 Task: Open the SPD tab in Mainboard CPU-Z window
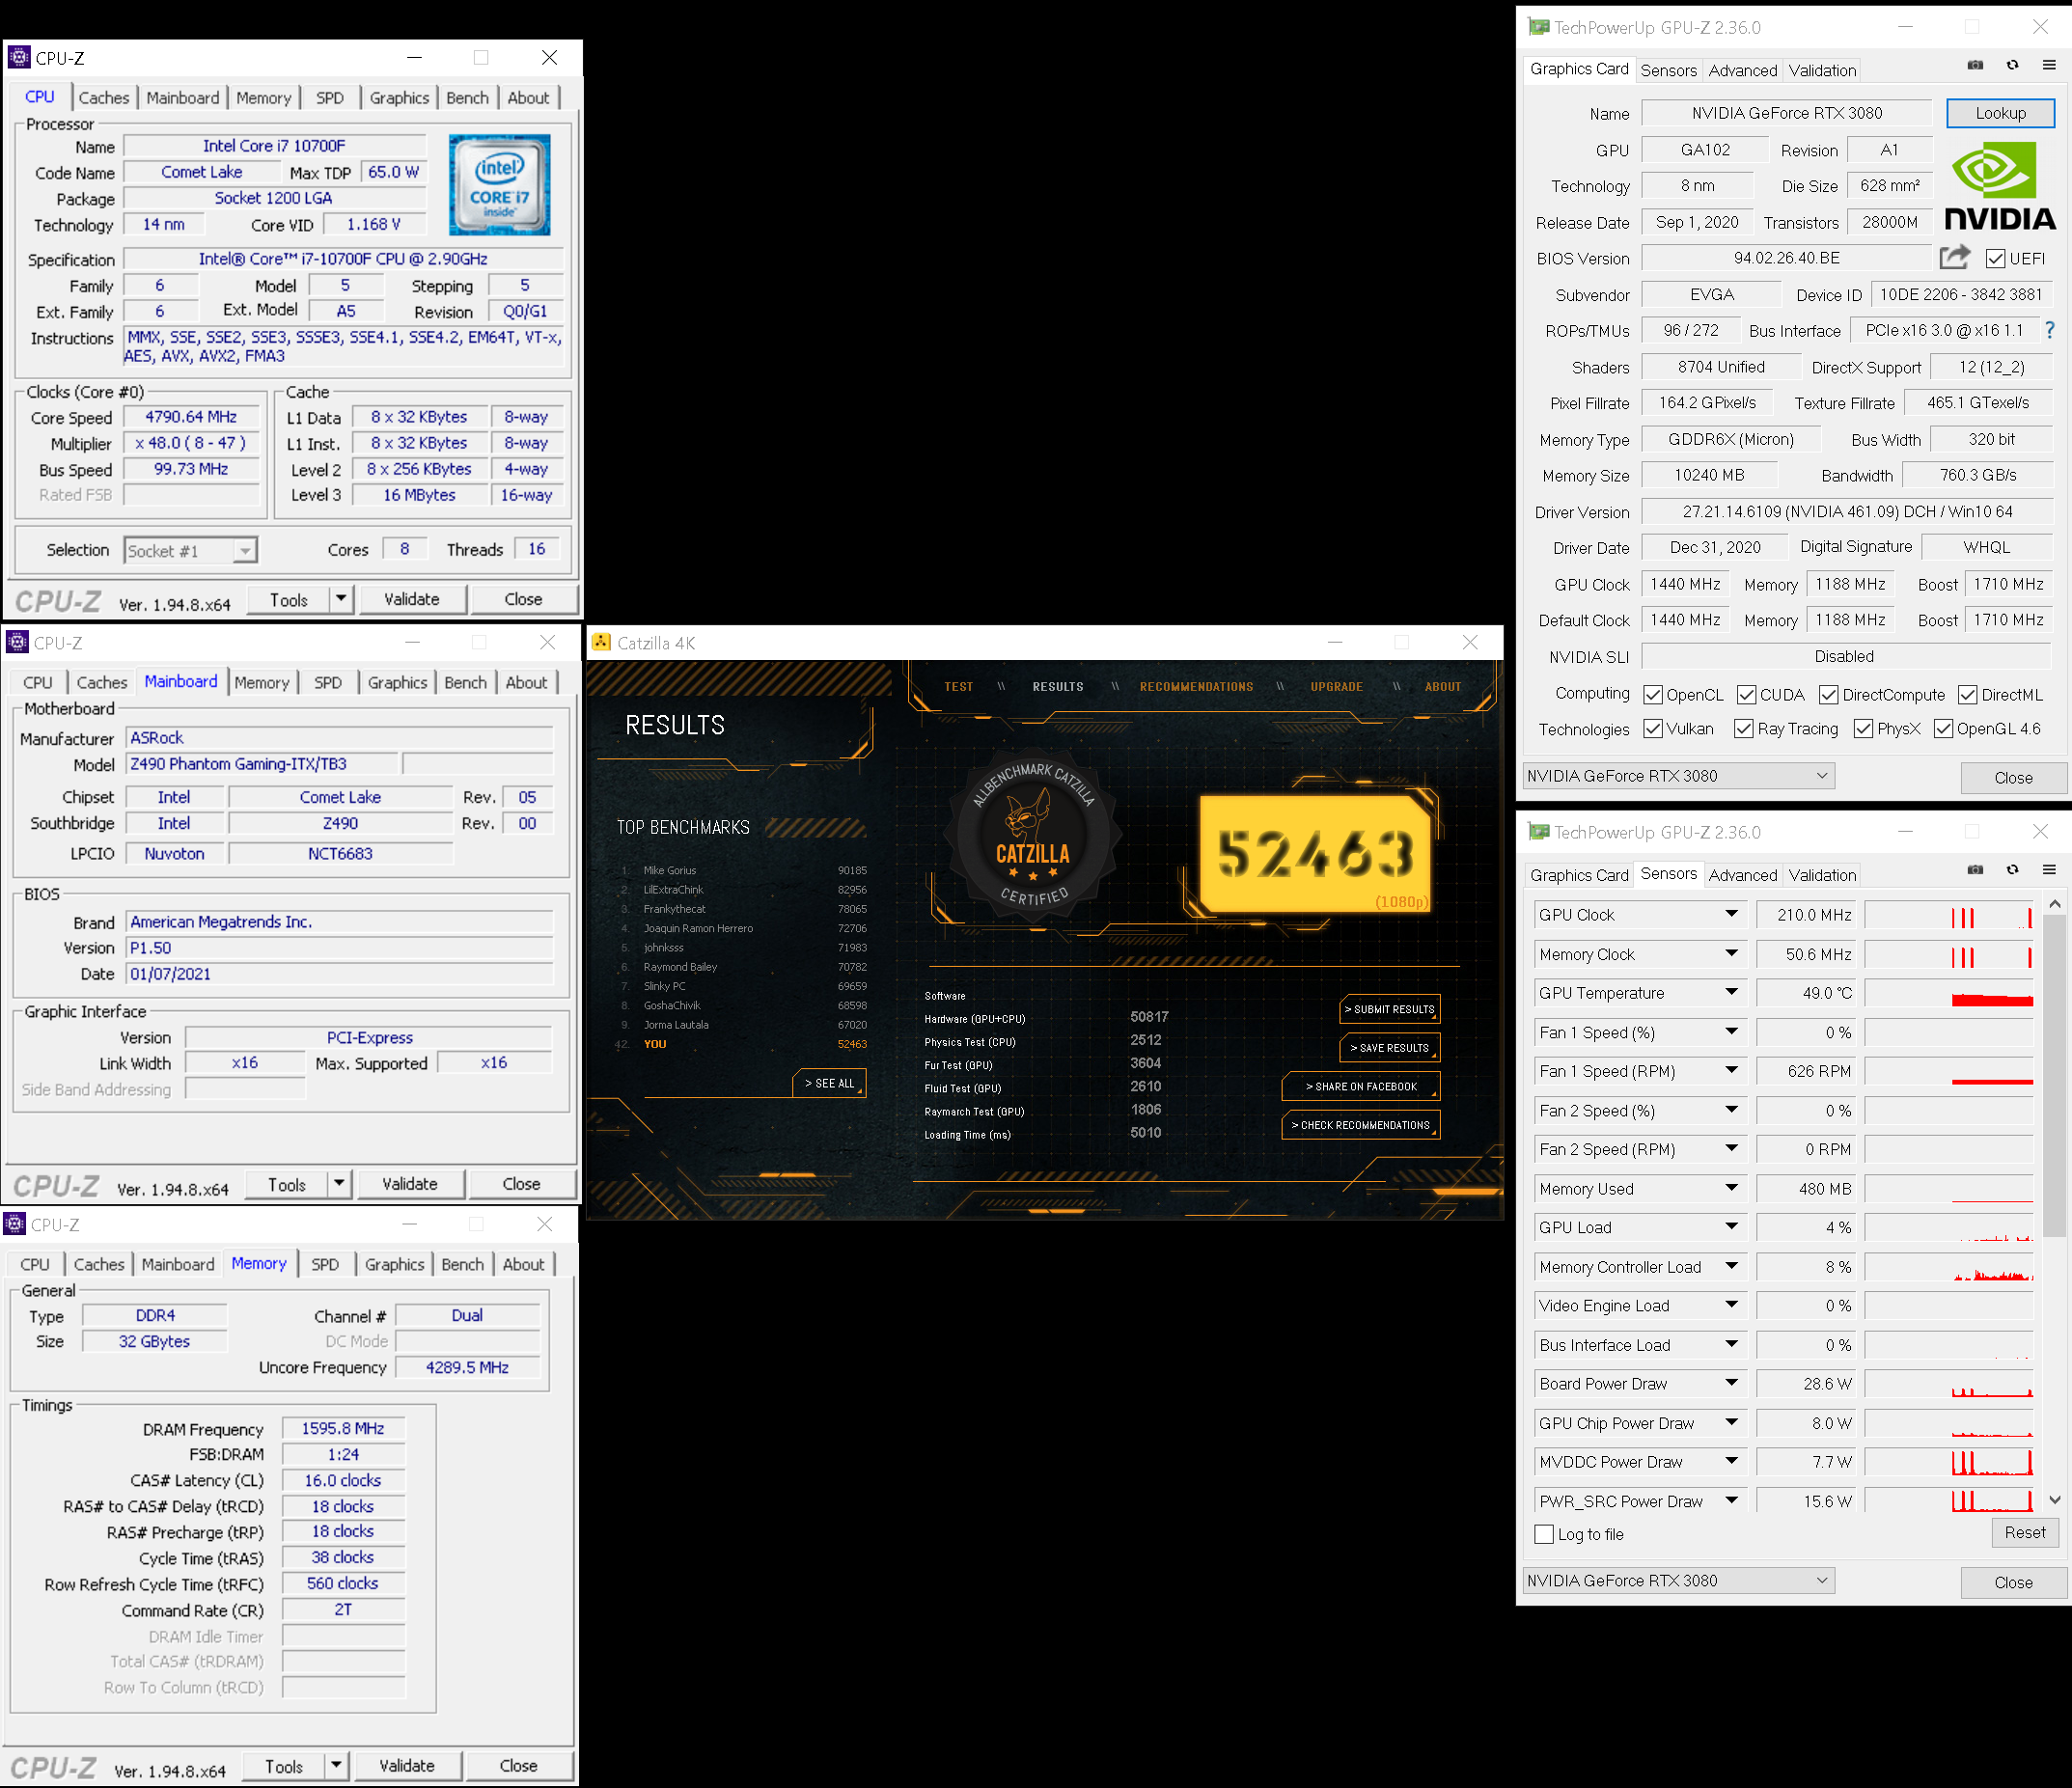point(328,683)
